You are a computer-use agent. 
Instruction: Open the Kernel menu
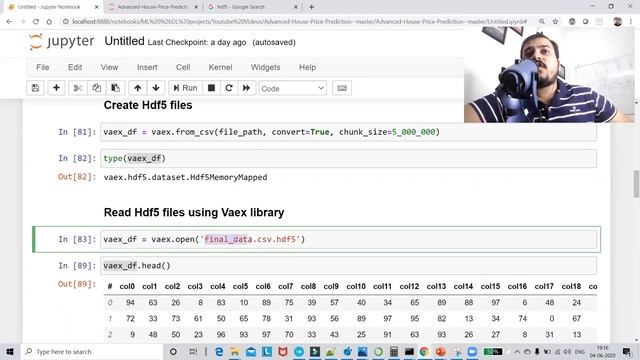pyautogui.click(x=220, y=67)
